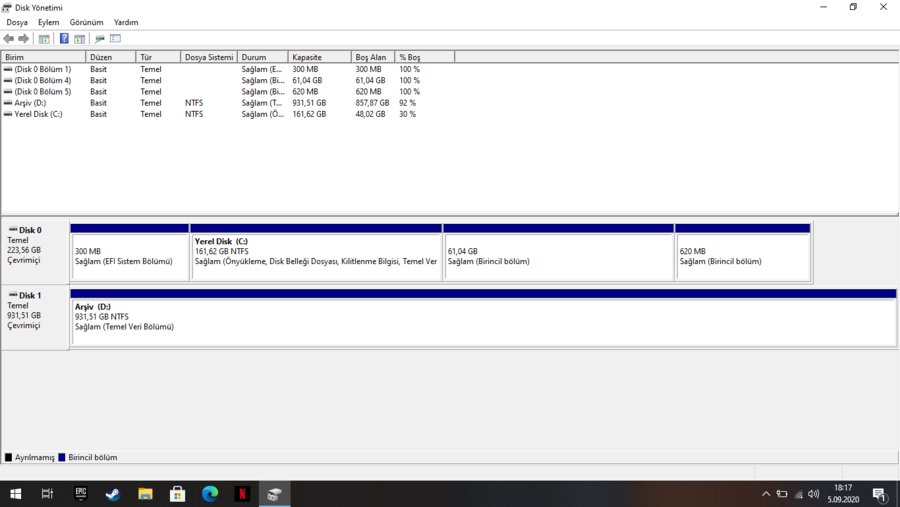Open the clock showing 18:17 5.09.2020

pos(843,494)
